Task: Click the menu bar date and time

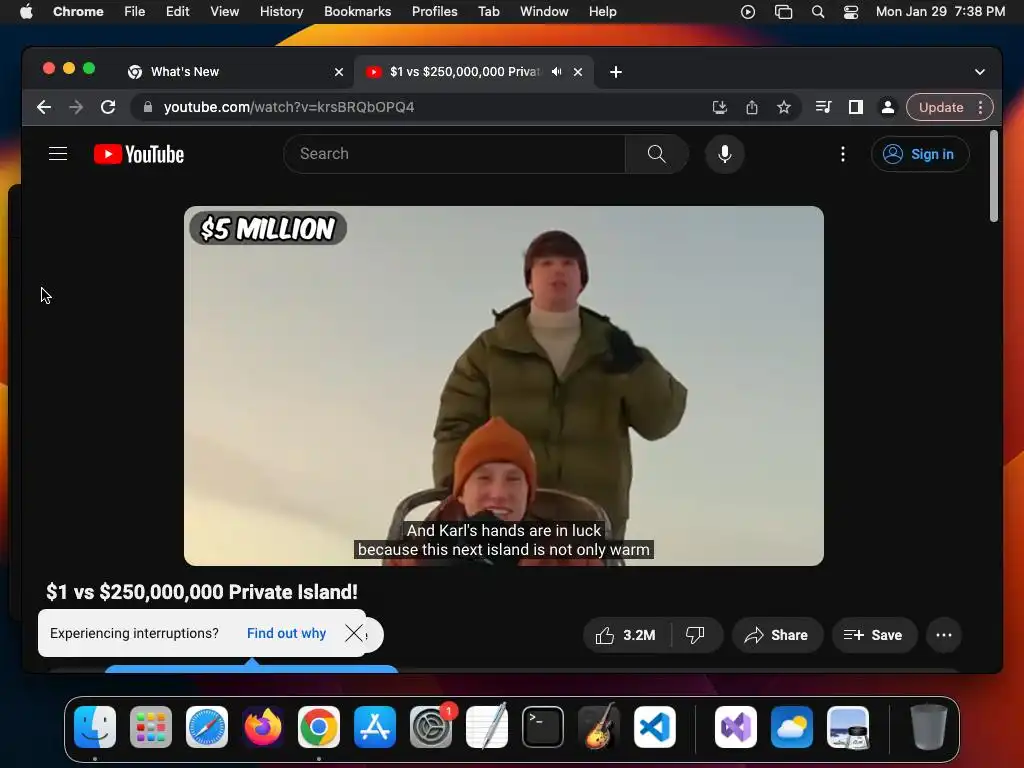Action: [940, 12]
